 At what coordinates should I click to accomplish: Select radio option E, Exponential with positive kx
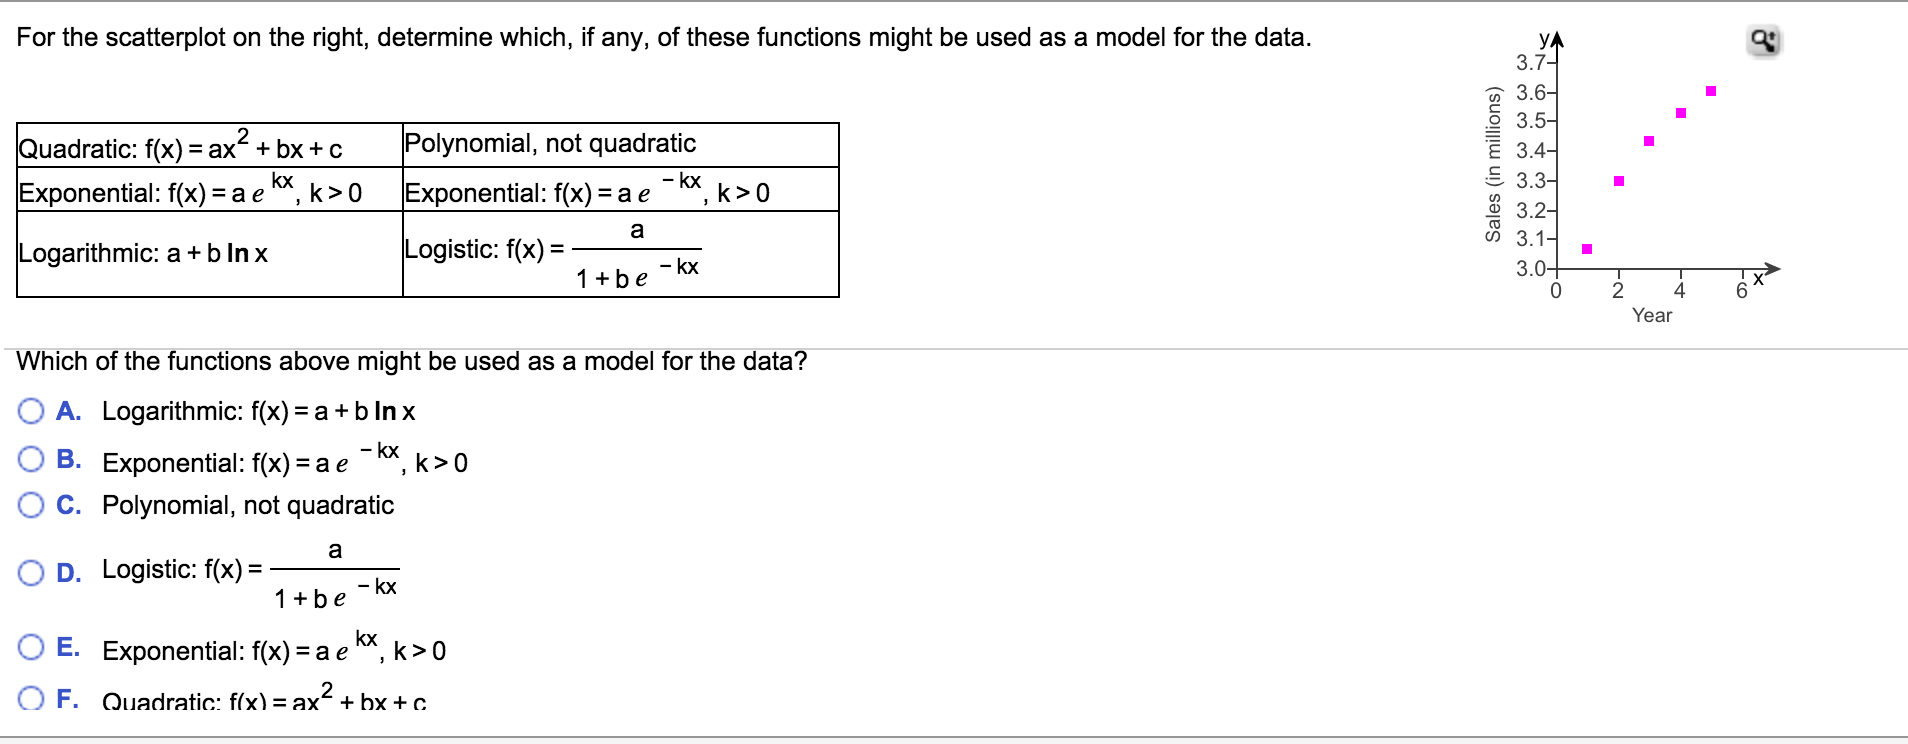31,649
